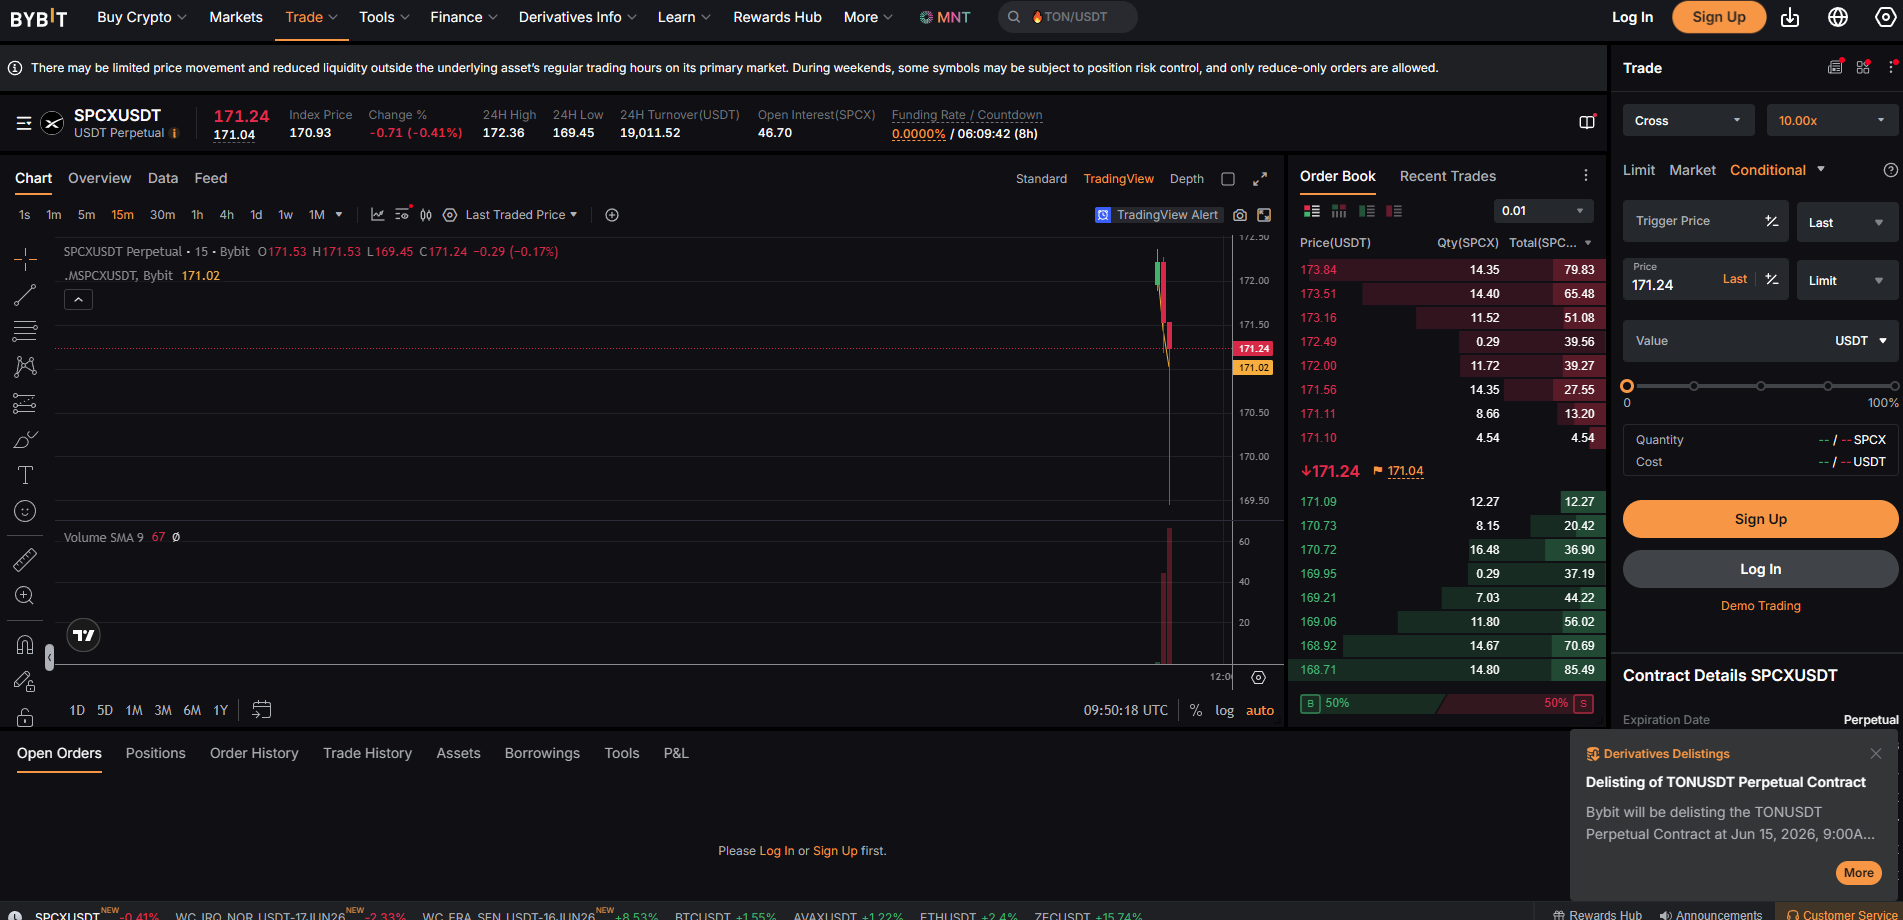Collapse the chart legend indicator arrow

[78, 299]
